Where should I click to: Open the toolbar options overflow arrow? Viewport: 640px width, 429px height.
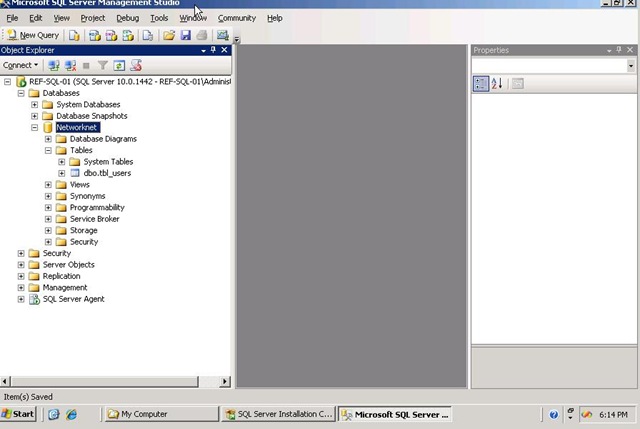coord(237,39)
